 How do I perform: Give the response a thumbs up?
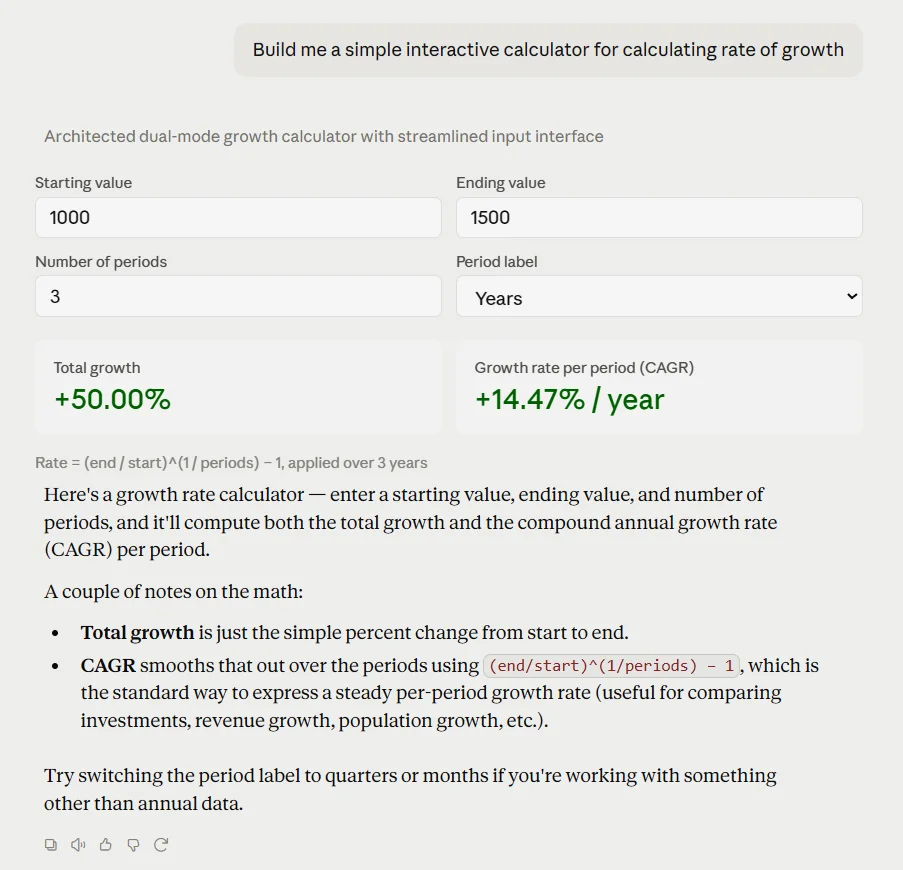point(105,845)
